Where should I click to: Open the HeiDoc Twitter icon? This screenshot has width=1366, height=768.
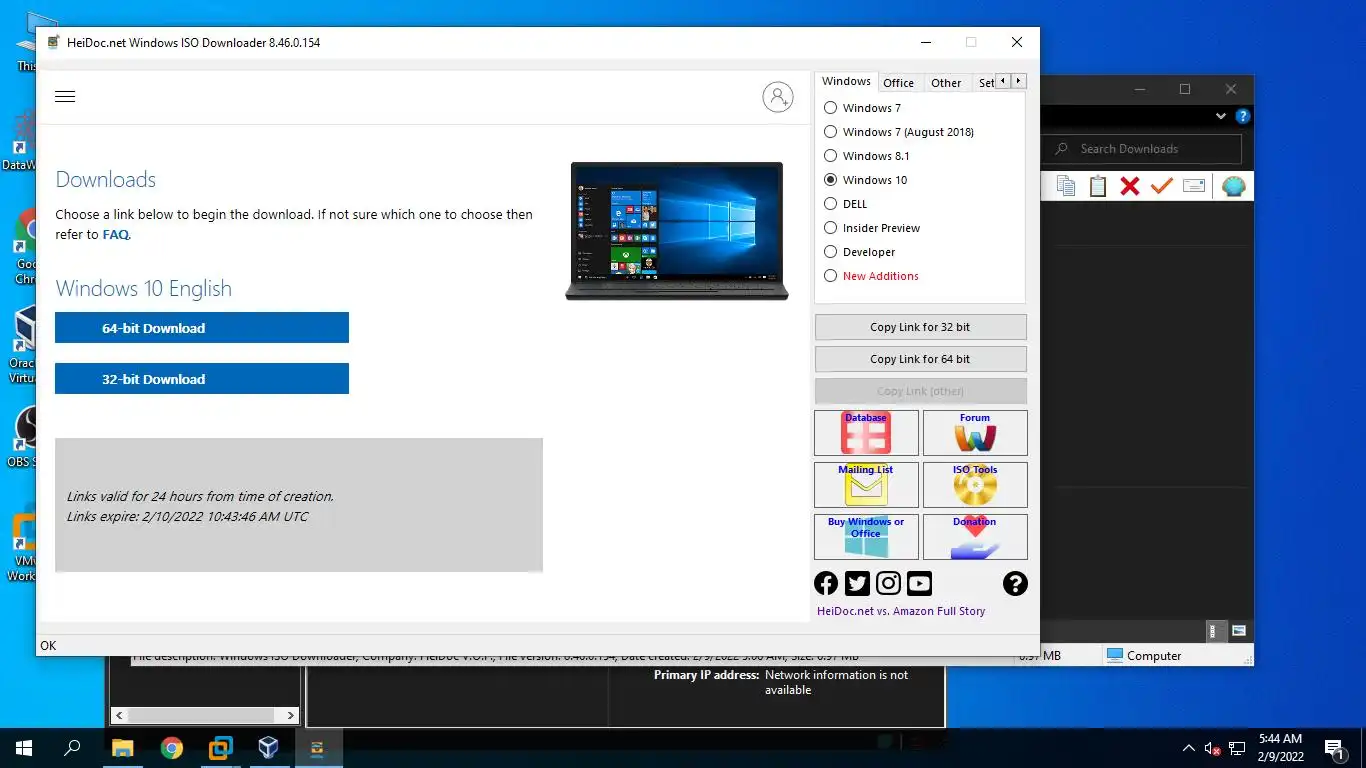coord(857,584)
